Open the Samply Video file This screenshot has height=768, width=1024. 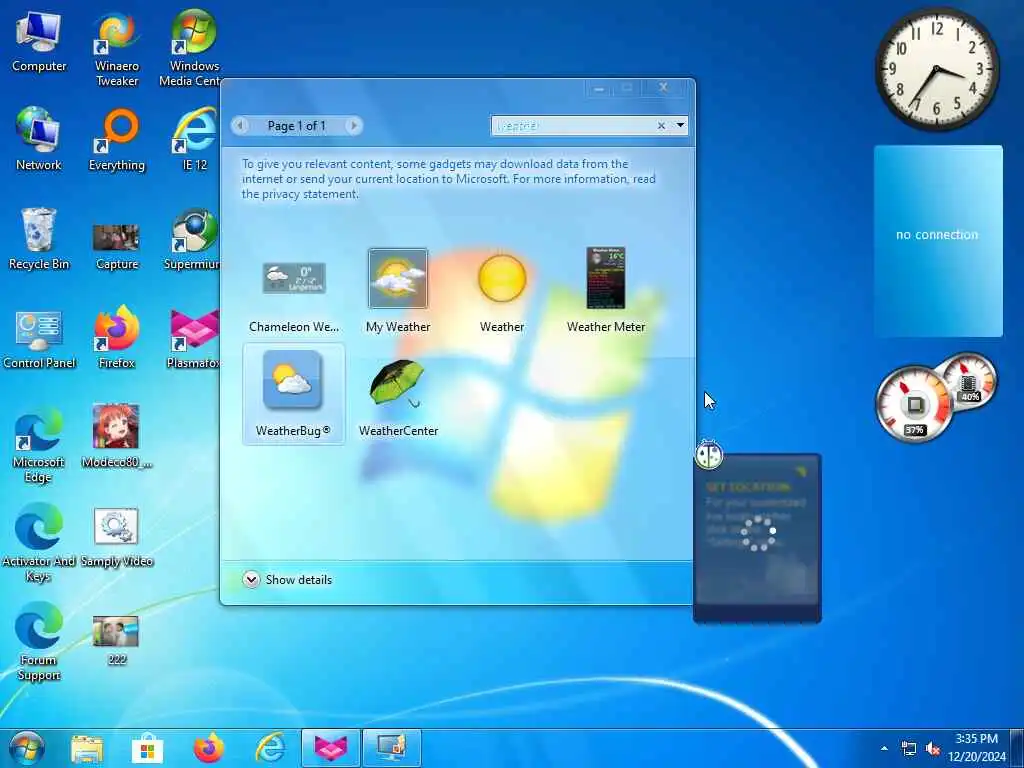click(x=117, y=537)
